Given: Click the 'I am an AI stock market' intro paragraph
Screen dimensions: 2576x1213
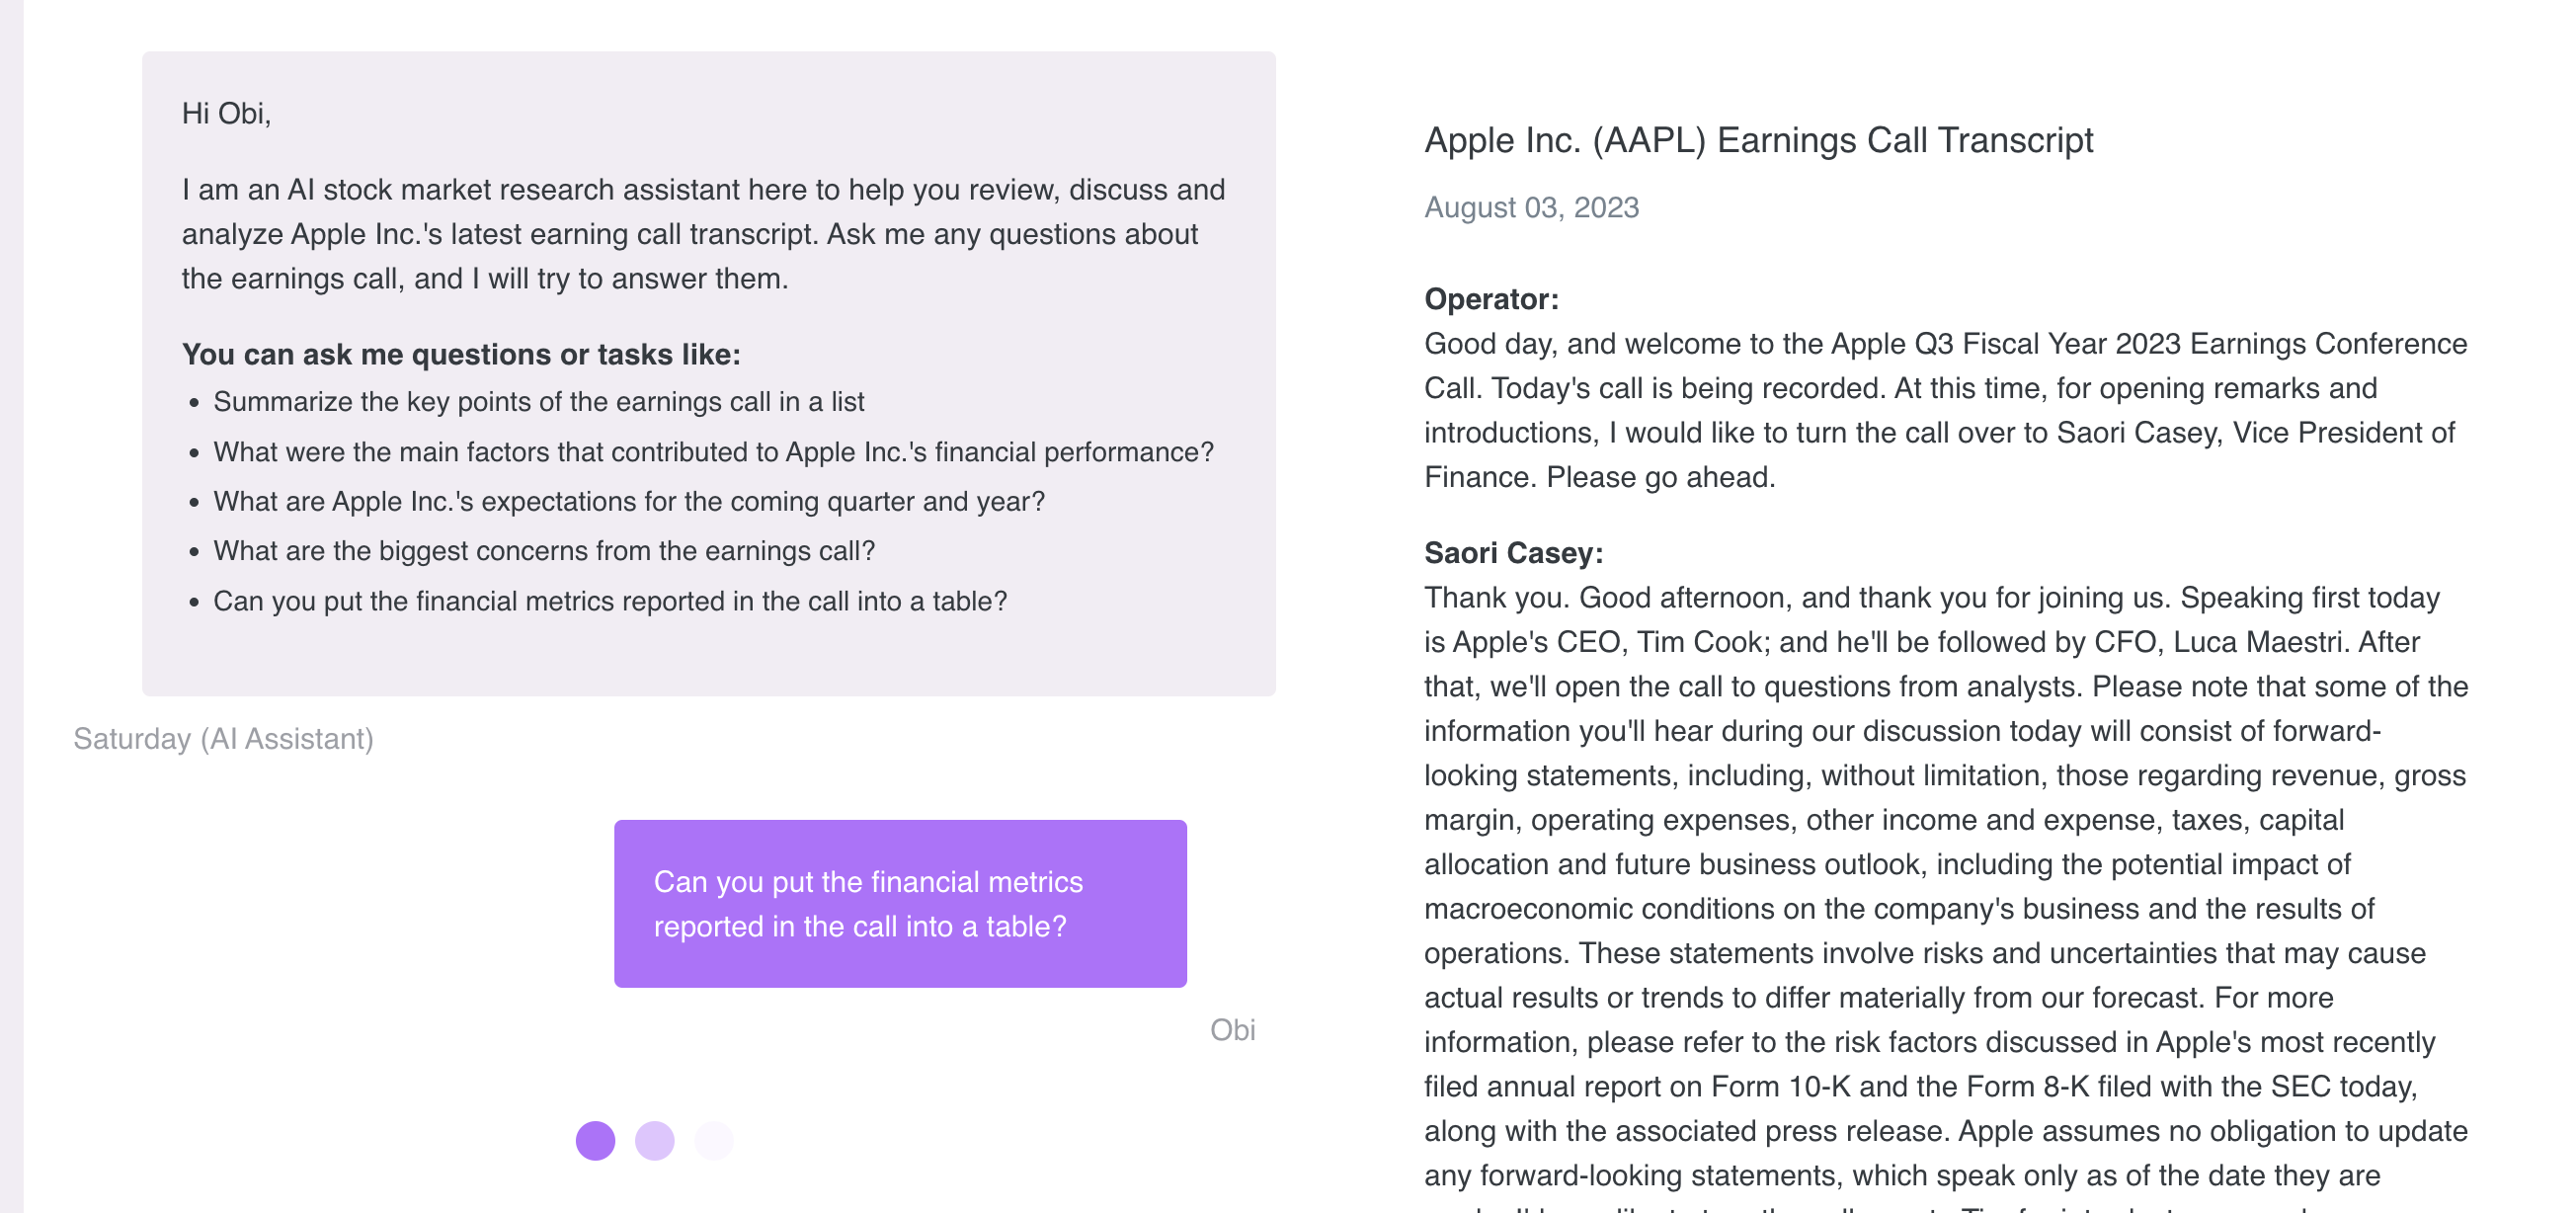Looking at the screenshot, I should [703, 234].
